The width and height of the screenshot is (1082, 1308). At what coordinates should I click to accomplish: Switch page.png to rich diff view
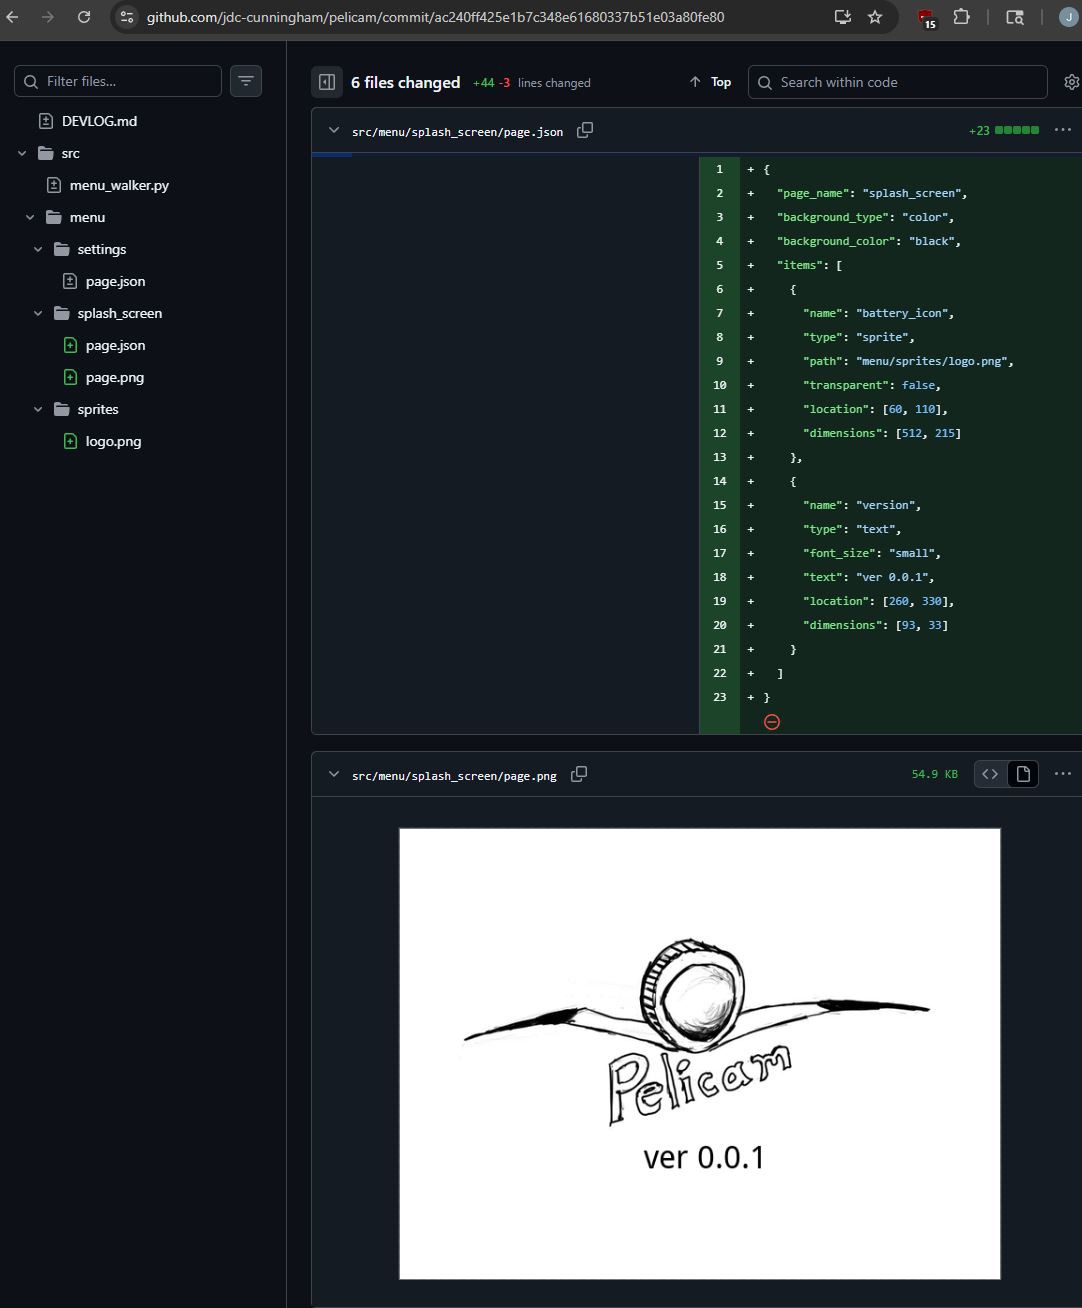tap(1023, 774)
